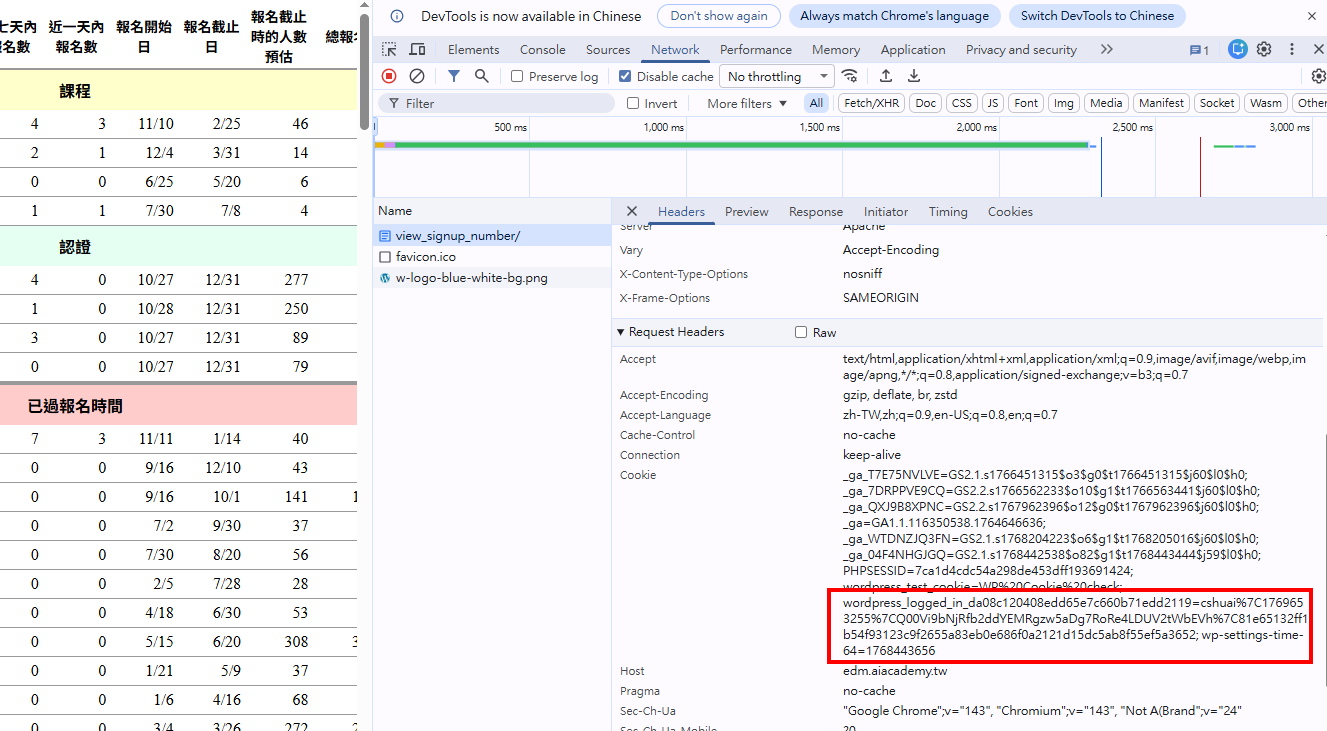Enable the Preserve log checkbox
1327x731 pixels.
pyautogui.click(x=517, y=76)
